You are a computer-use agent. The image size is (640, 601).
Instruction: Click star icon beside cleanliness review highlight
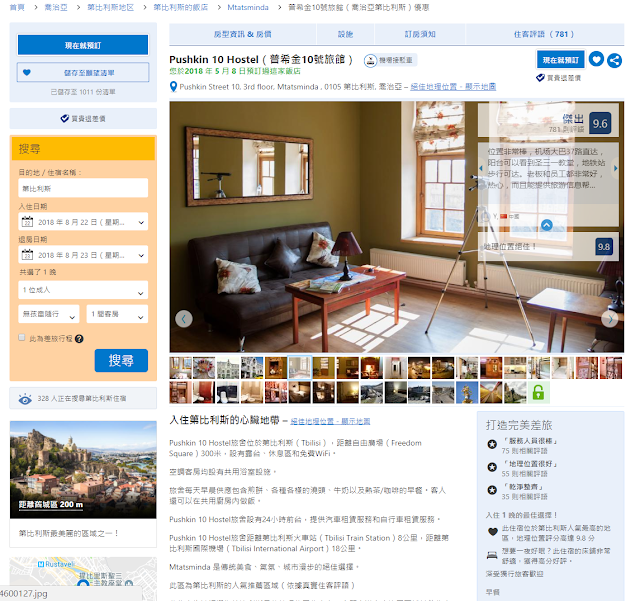pyautogui.click(x=492, y=490)
